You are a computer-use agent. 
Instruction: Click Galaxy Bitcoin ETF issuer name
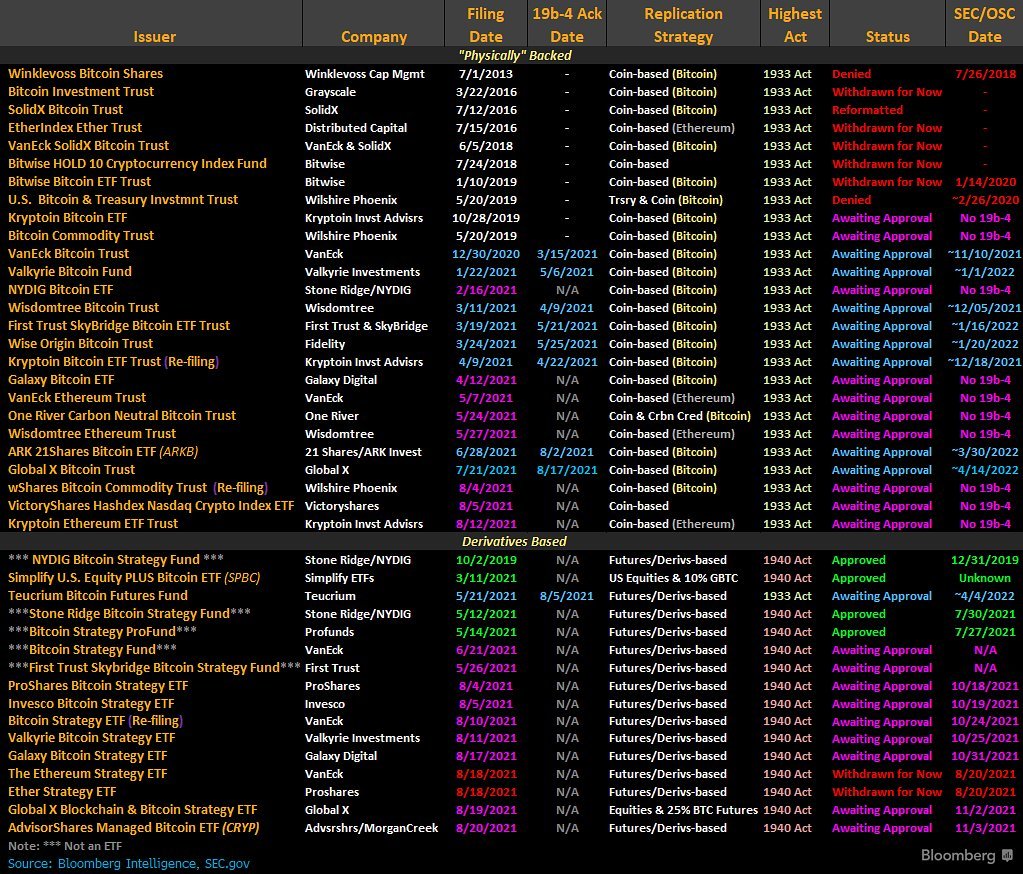coord(61,380)
